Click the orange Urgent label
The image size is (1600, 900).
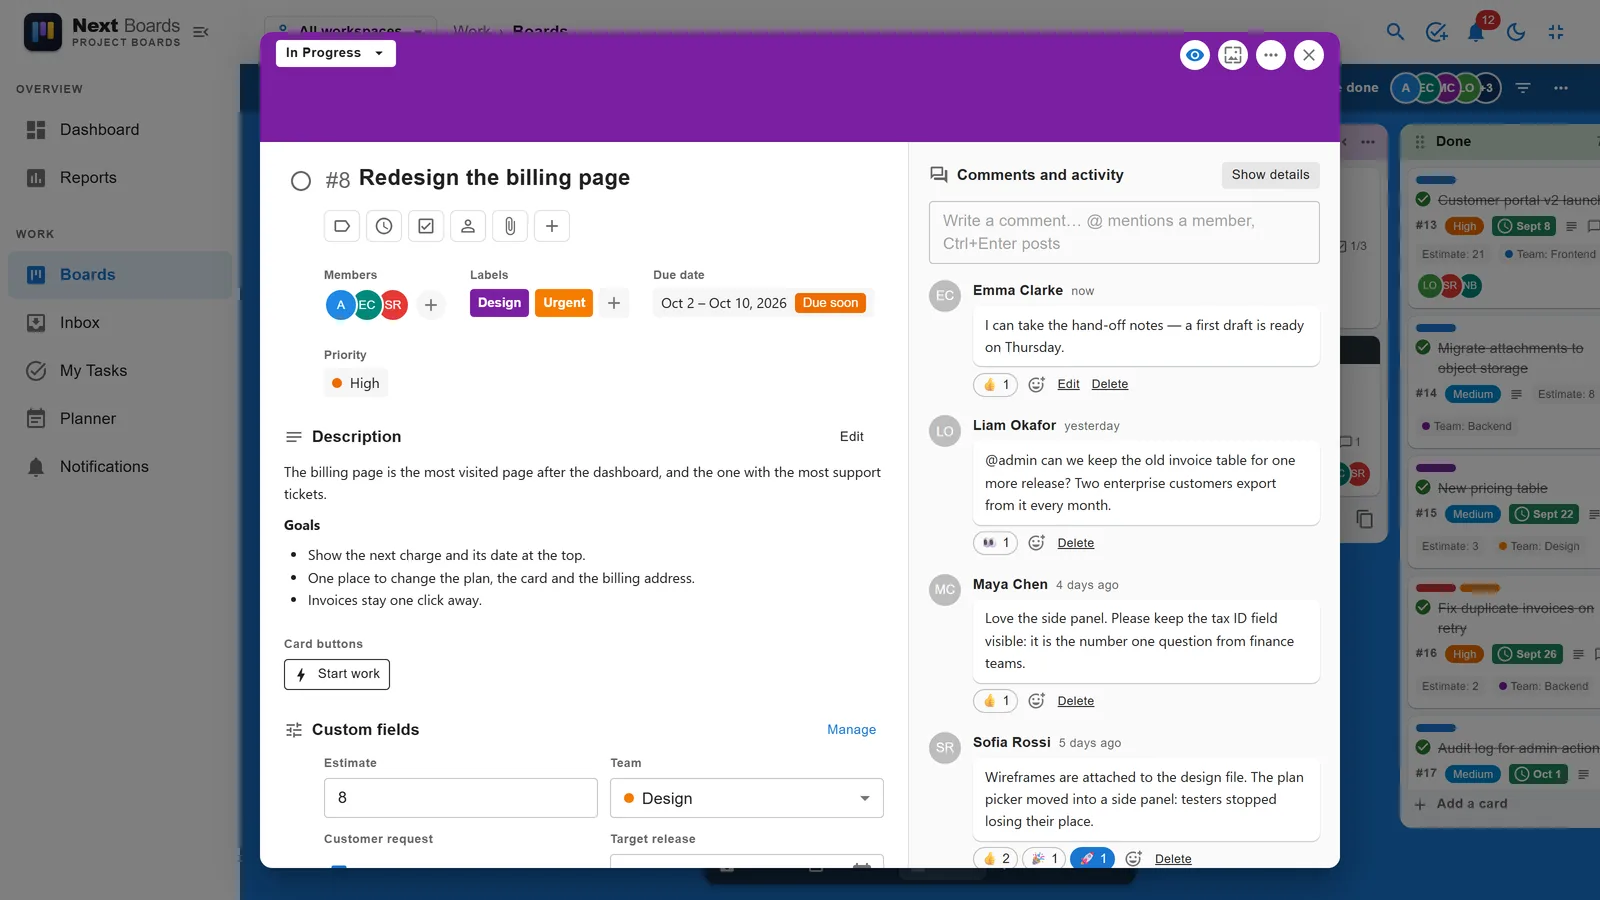(564, 303)
